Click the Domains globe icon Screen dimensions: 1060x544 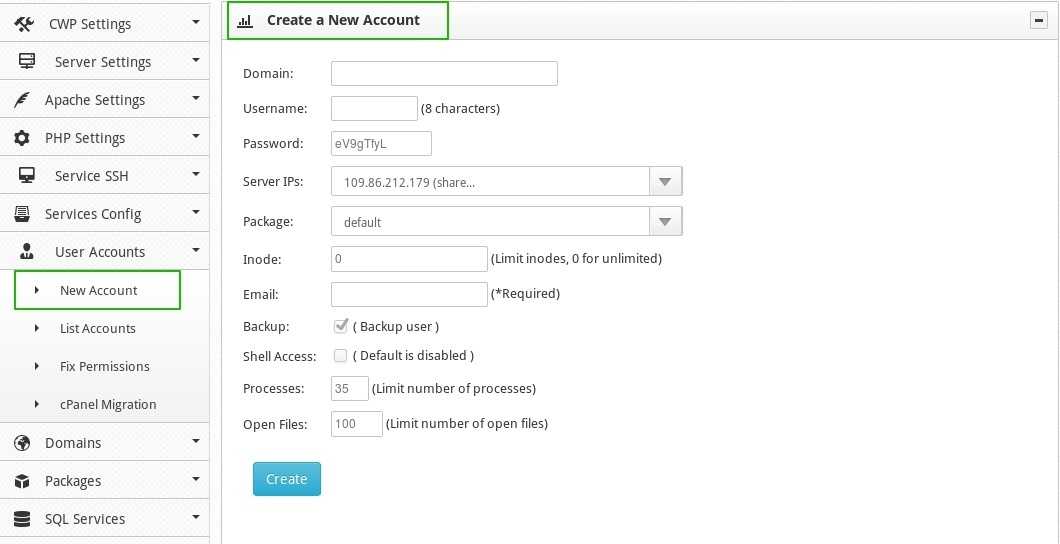point(22,443)
